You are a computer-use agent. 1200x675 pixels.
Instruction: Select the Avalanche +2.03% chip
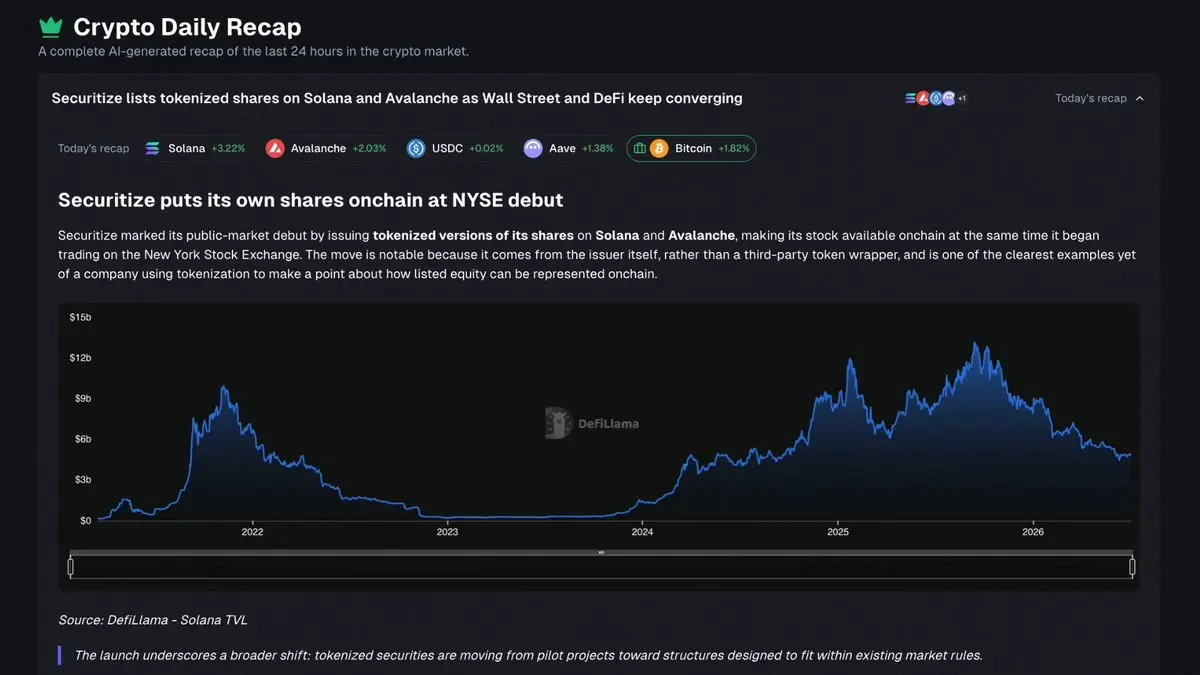point(326,148)
